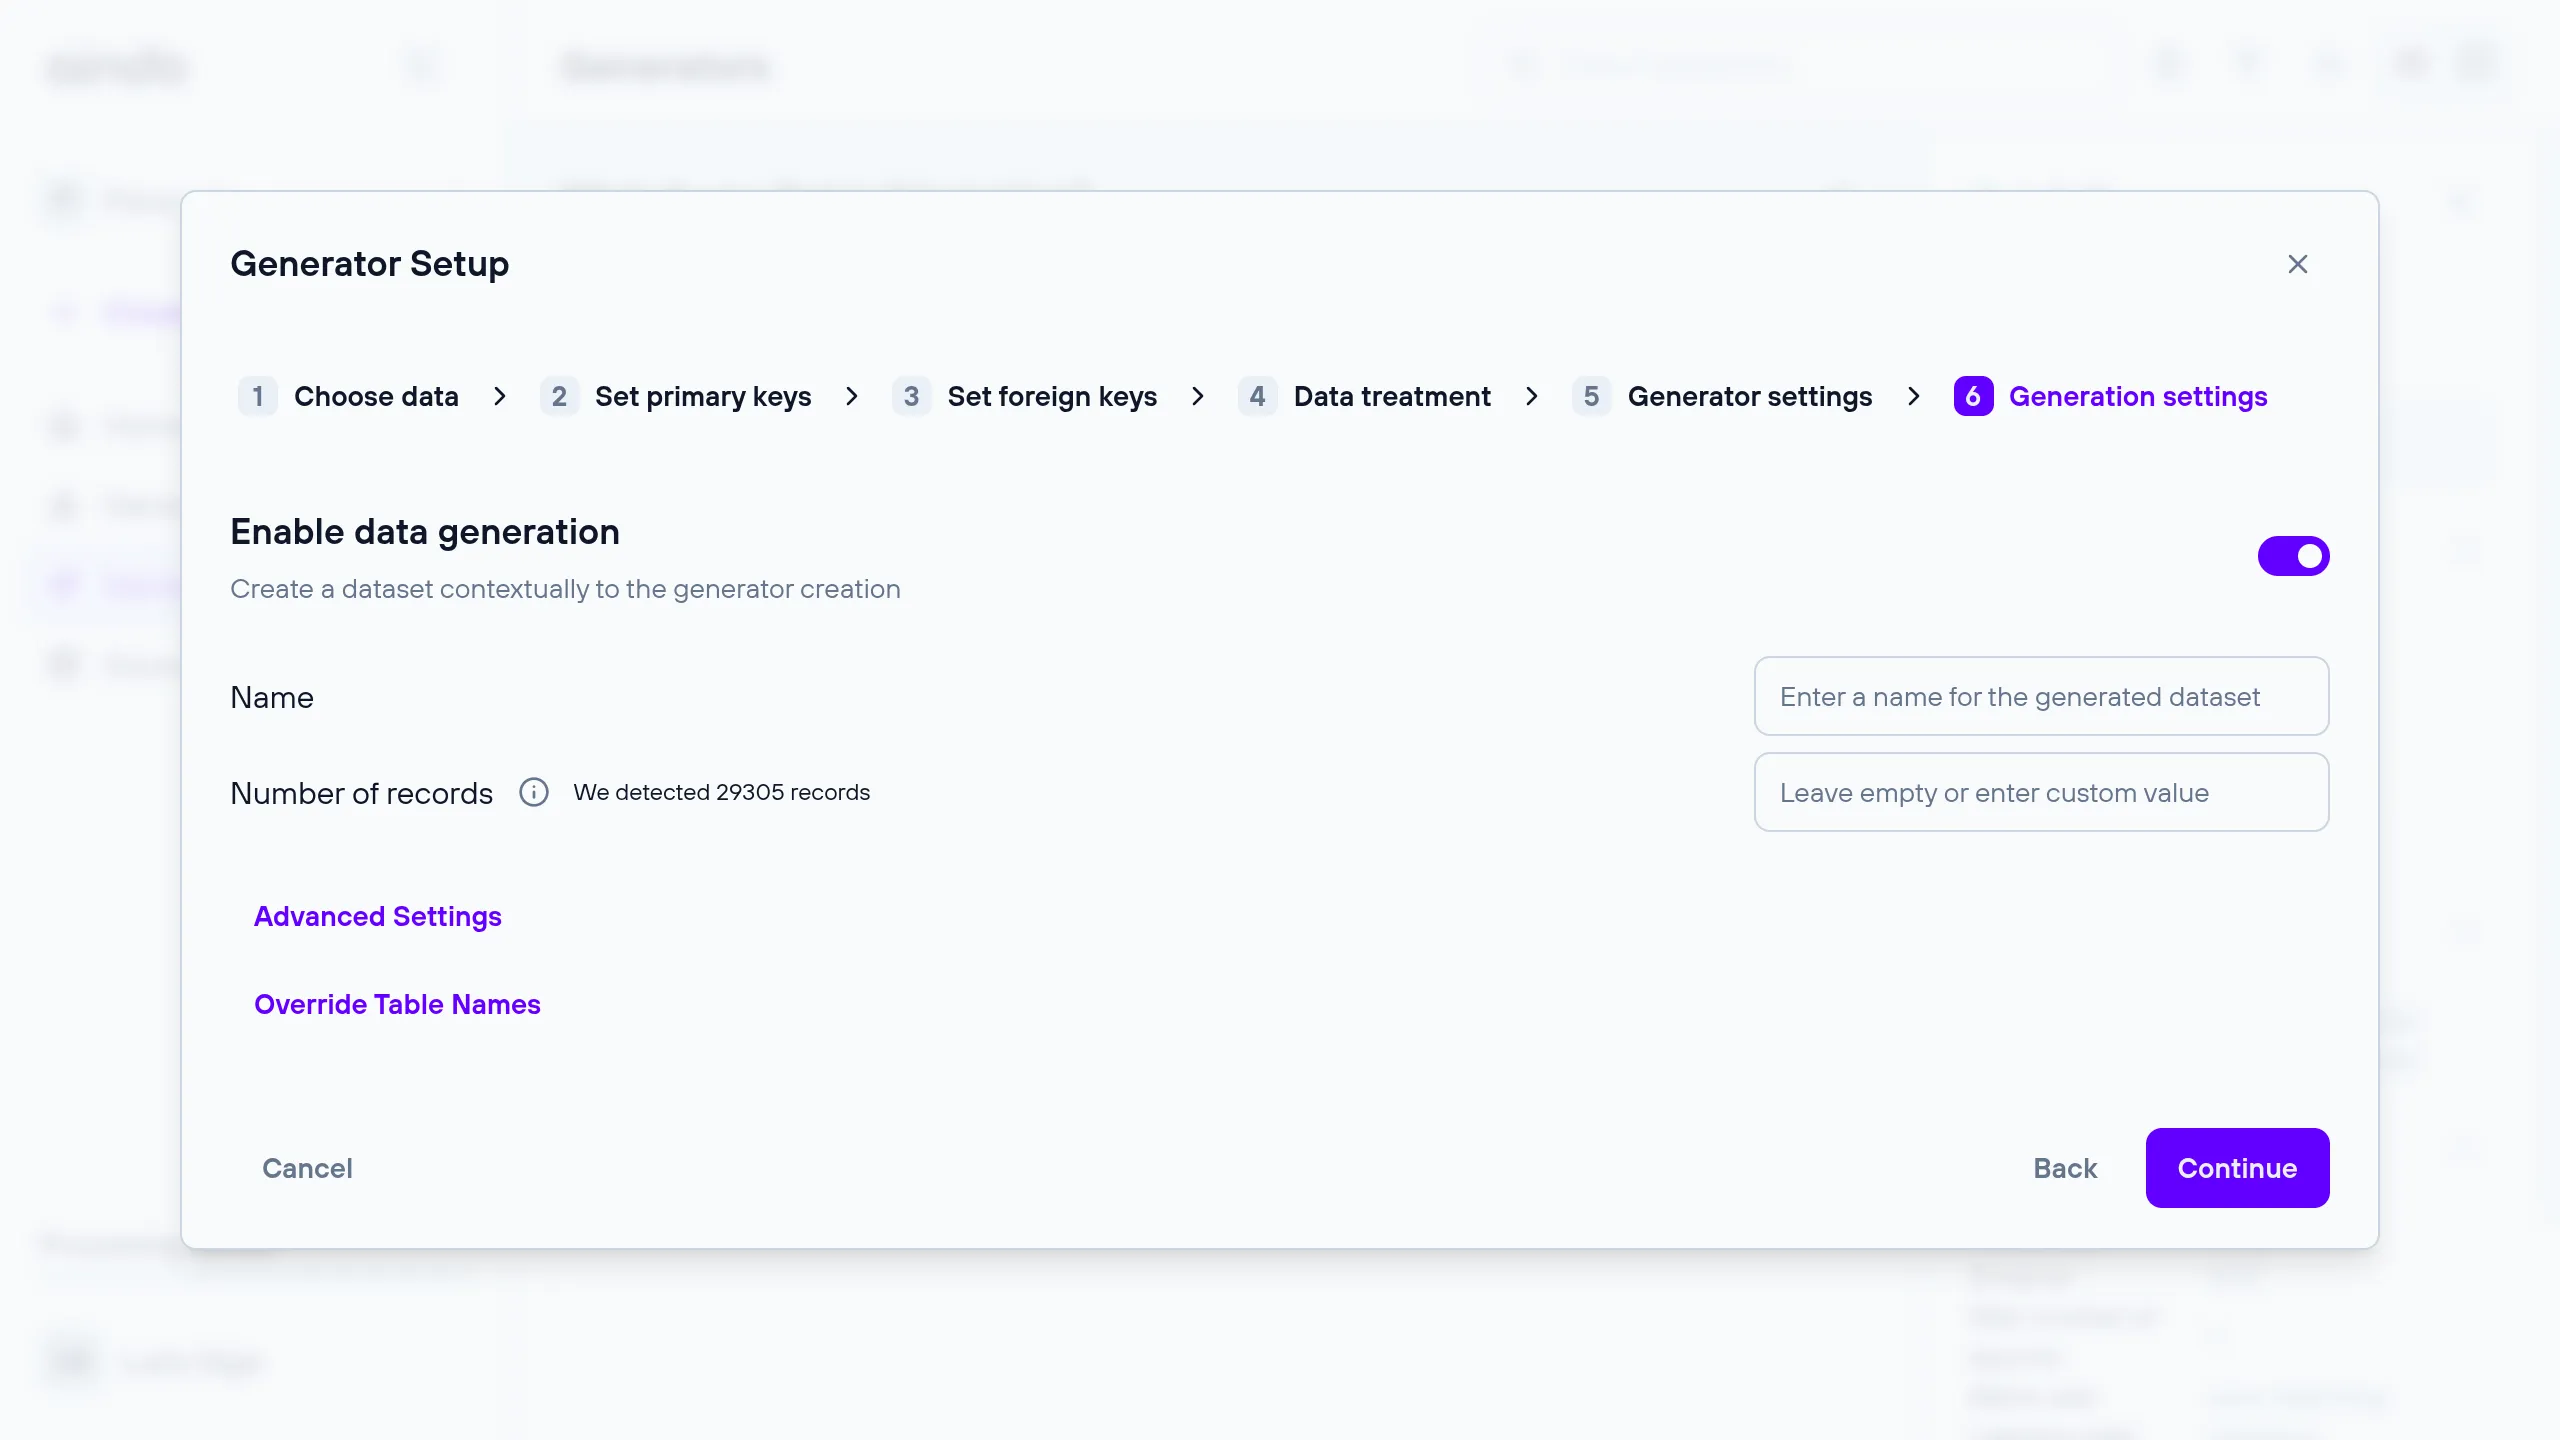This screenshot has height=1440, width=2560.
Task: Close the Generator Setup dialog
Action: (x=2297, y=264)
